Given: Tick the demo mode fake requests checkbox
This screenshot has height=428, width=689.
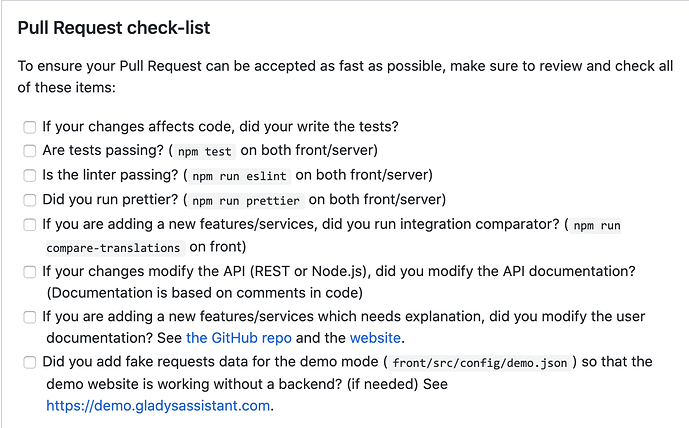Looking at the screenshot, I should 29,363.
